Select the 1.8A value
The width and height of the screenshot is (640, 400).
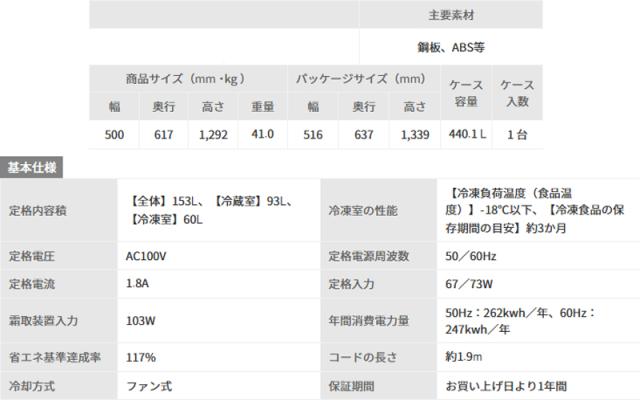pos(137,283)
